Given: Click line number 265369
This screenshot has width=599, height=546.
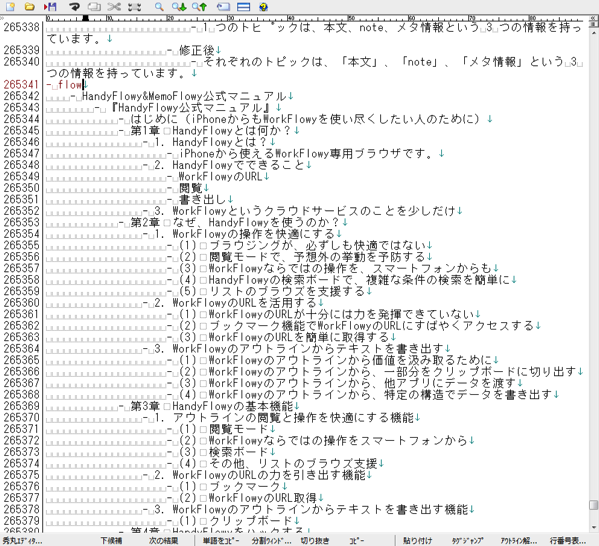Looking at the screenshot, I should [21, 405].
